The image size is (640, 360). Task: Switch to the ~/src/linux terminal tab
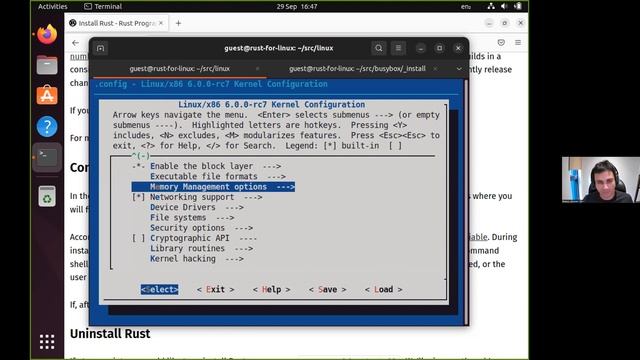point(180,69)
